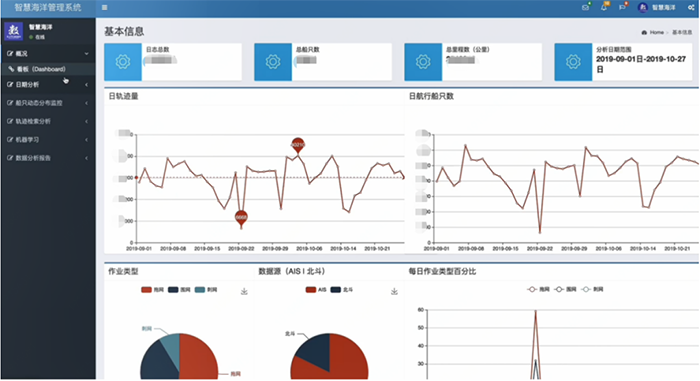Download the 作业类型 pie chart image
Screen dimensions: 700x381
click(244, 291)
